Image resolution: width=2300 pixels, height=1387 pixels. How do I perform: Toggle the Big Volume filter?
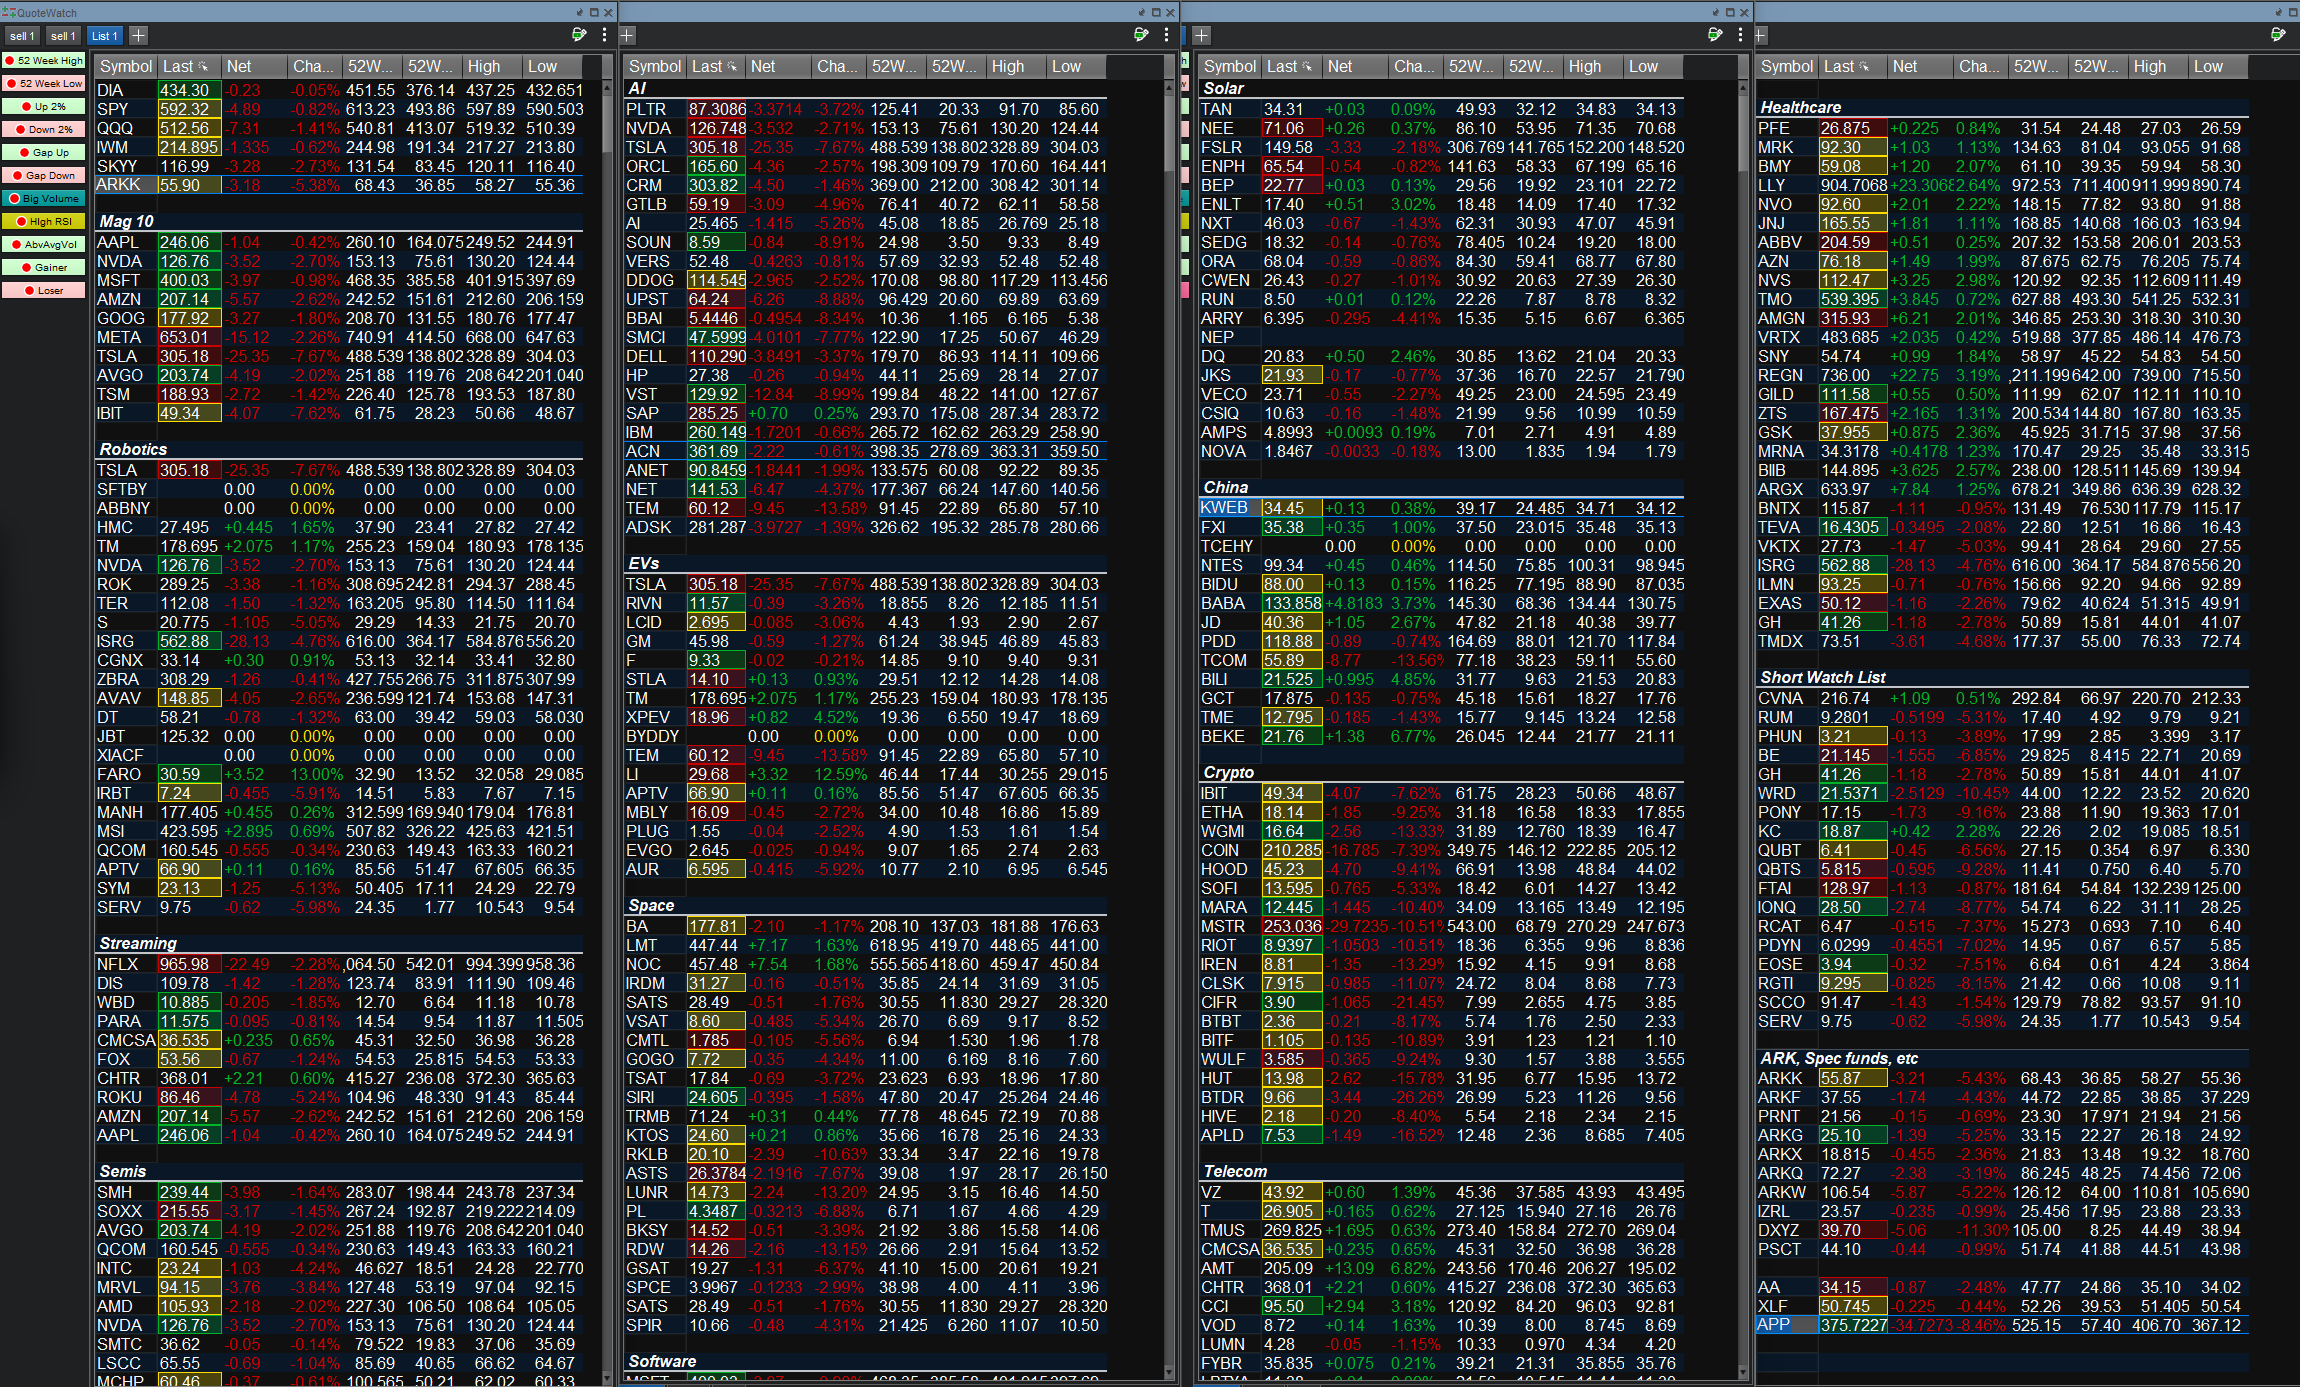click(44, 199)
